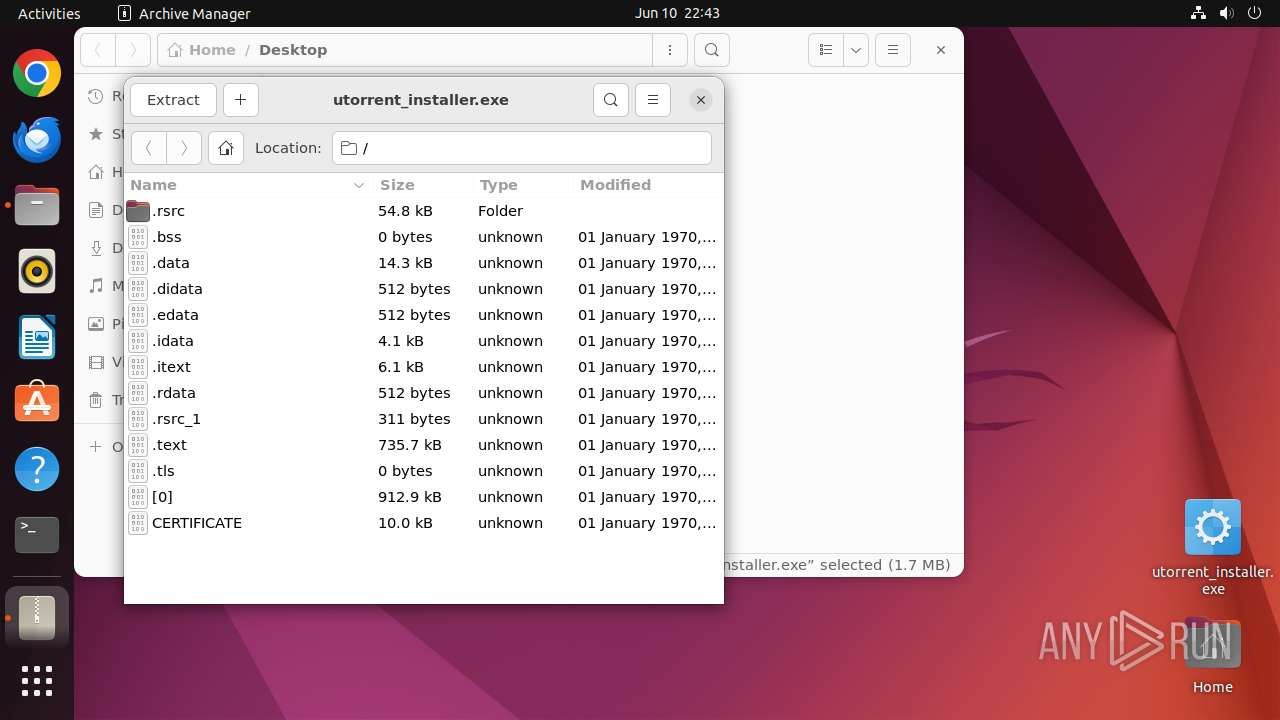Open LibreOffice Writer from dock

coord(37,338)
